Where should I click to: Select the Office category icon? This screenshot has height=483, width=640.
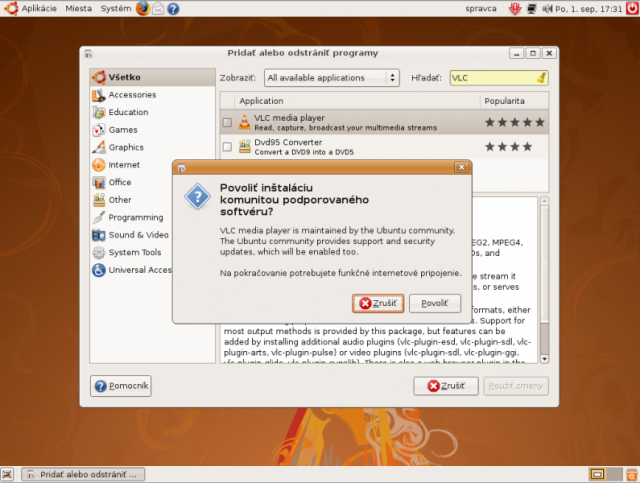tap(98, 183)
